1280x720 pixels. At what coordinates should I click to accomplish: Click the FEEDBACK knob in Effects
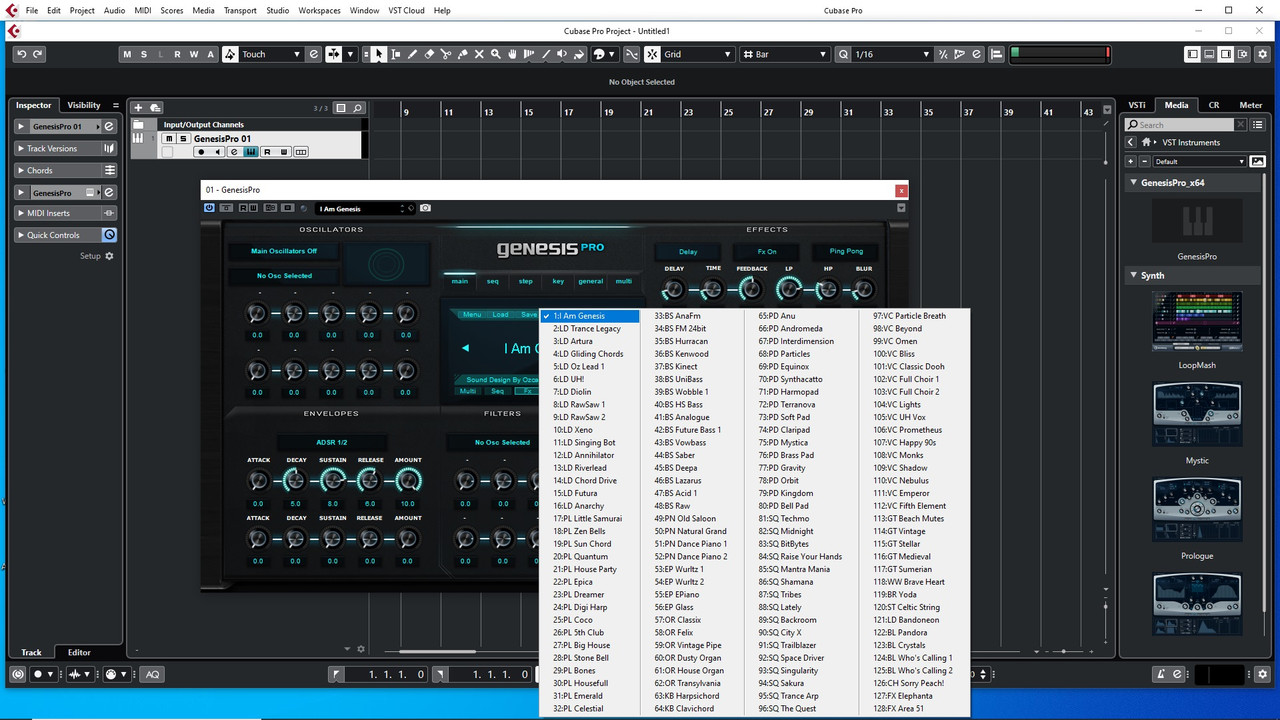click(751, 289)
